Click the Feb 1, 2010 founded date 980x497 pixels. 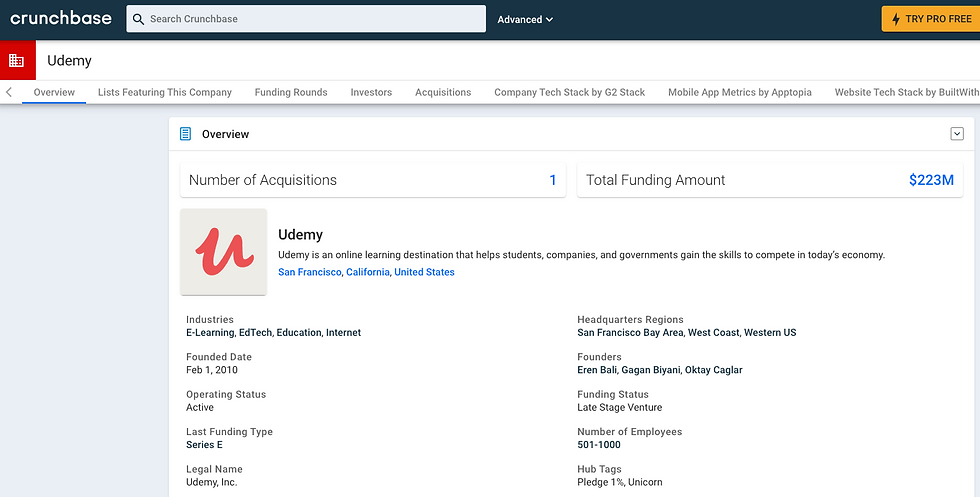point(212,370)
